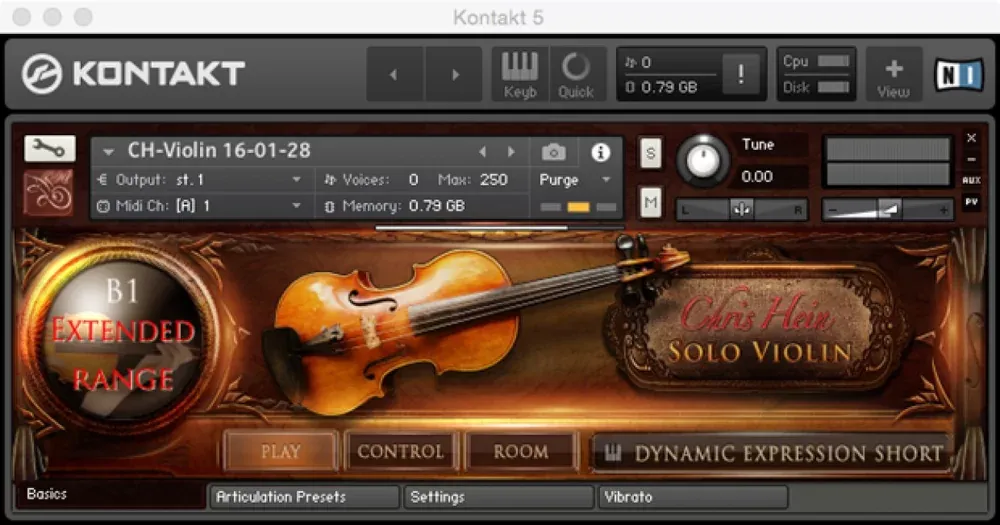
Task: Switch to the PLAY page
Action: click(x=280, y=452)
